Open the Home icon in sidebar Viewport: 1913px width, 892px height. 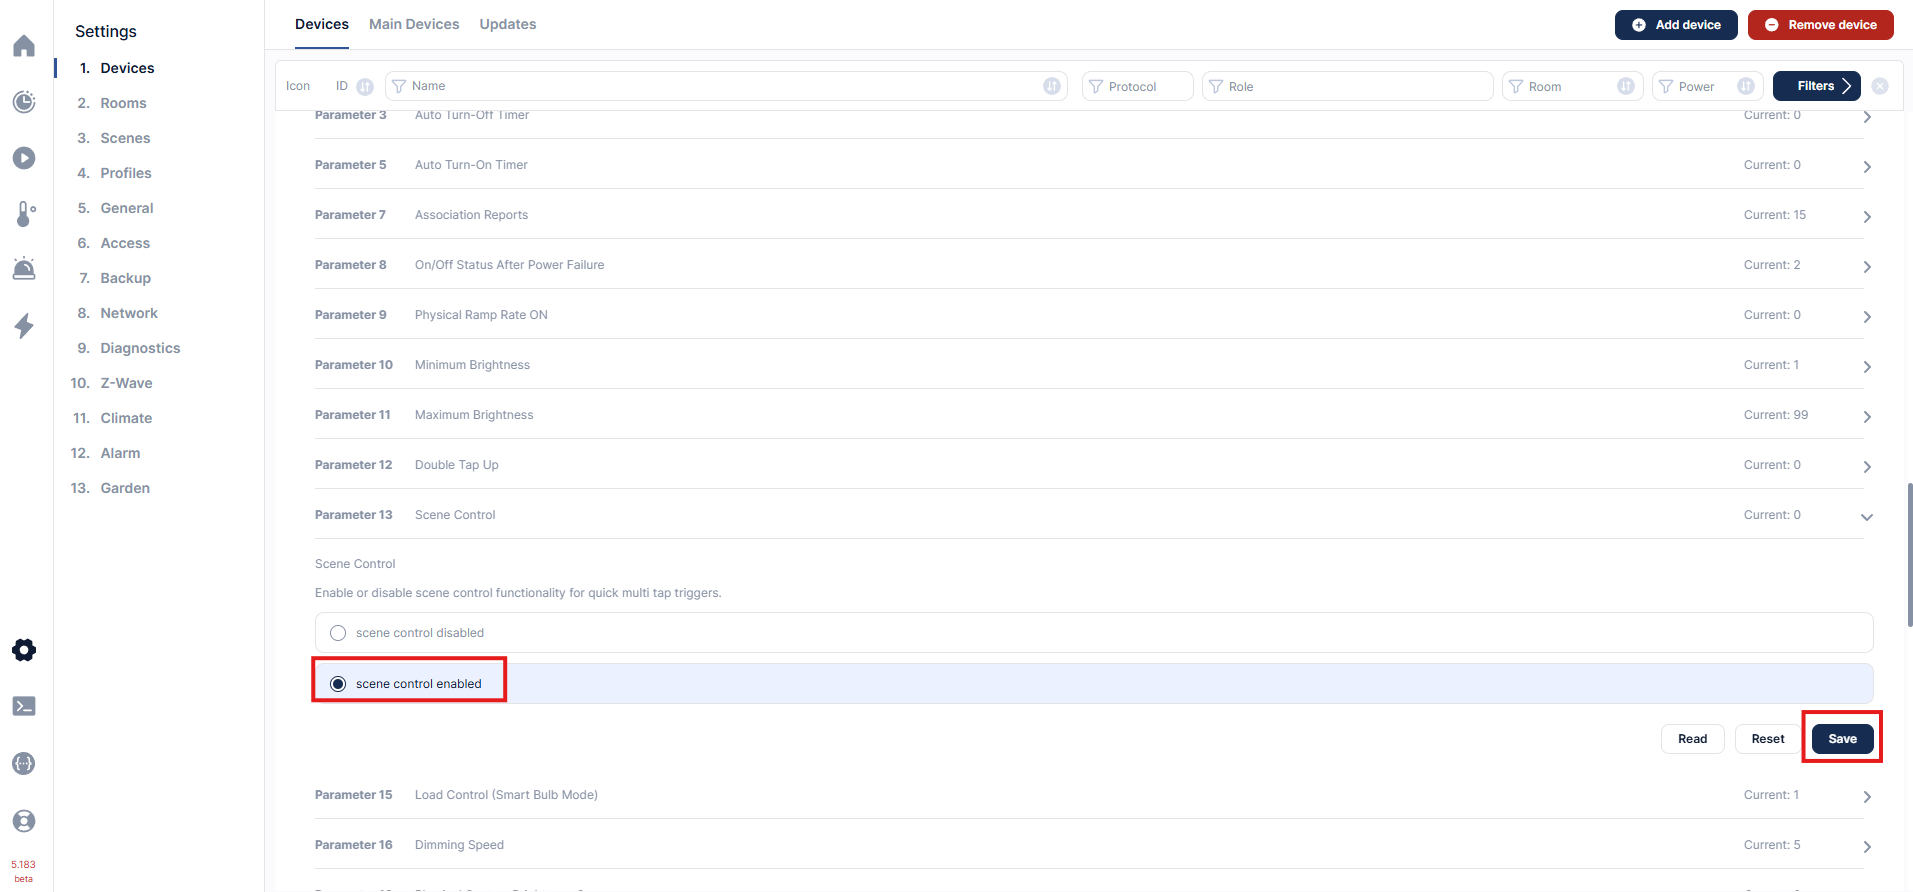24,46
